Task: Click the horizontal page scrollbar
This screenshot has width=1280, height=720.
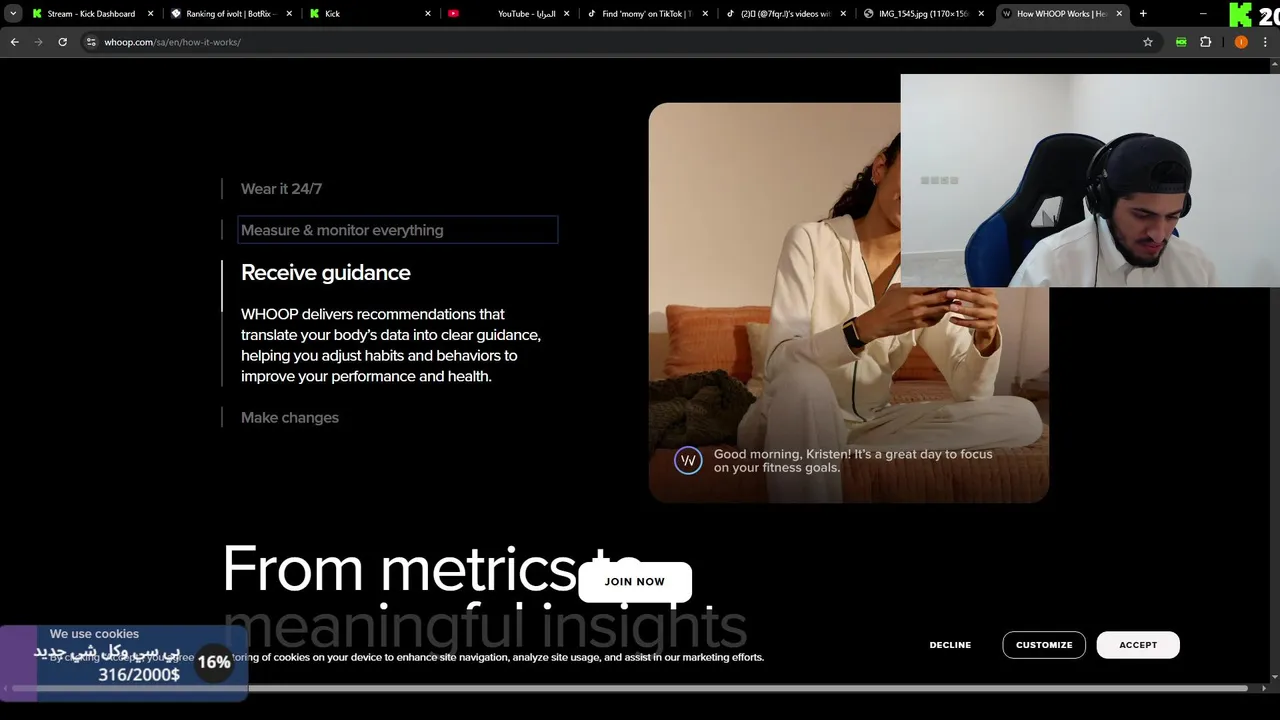Action: (630, 688)
